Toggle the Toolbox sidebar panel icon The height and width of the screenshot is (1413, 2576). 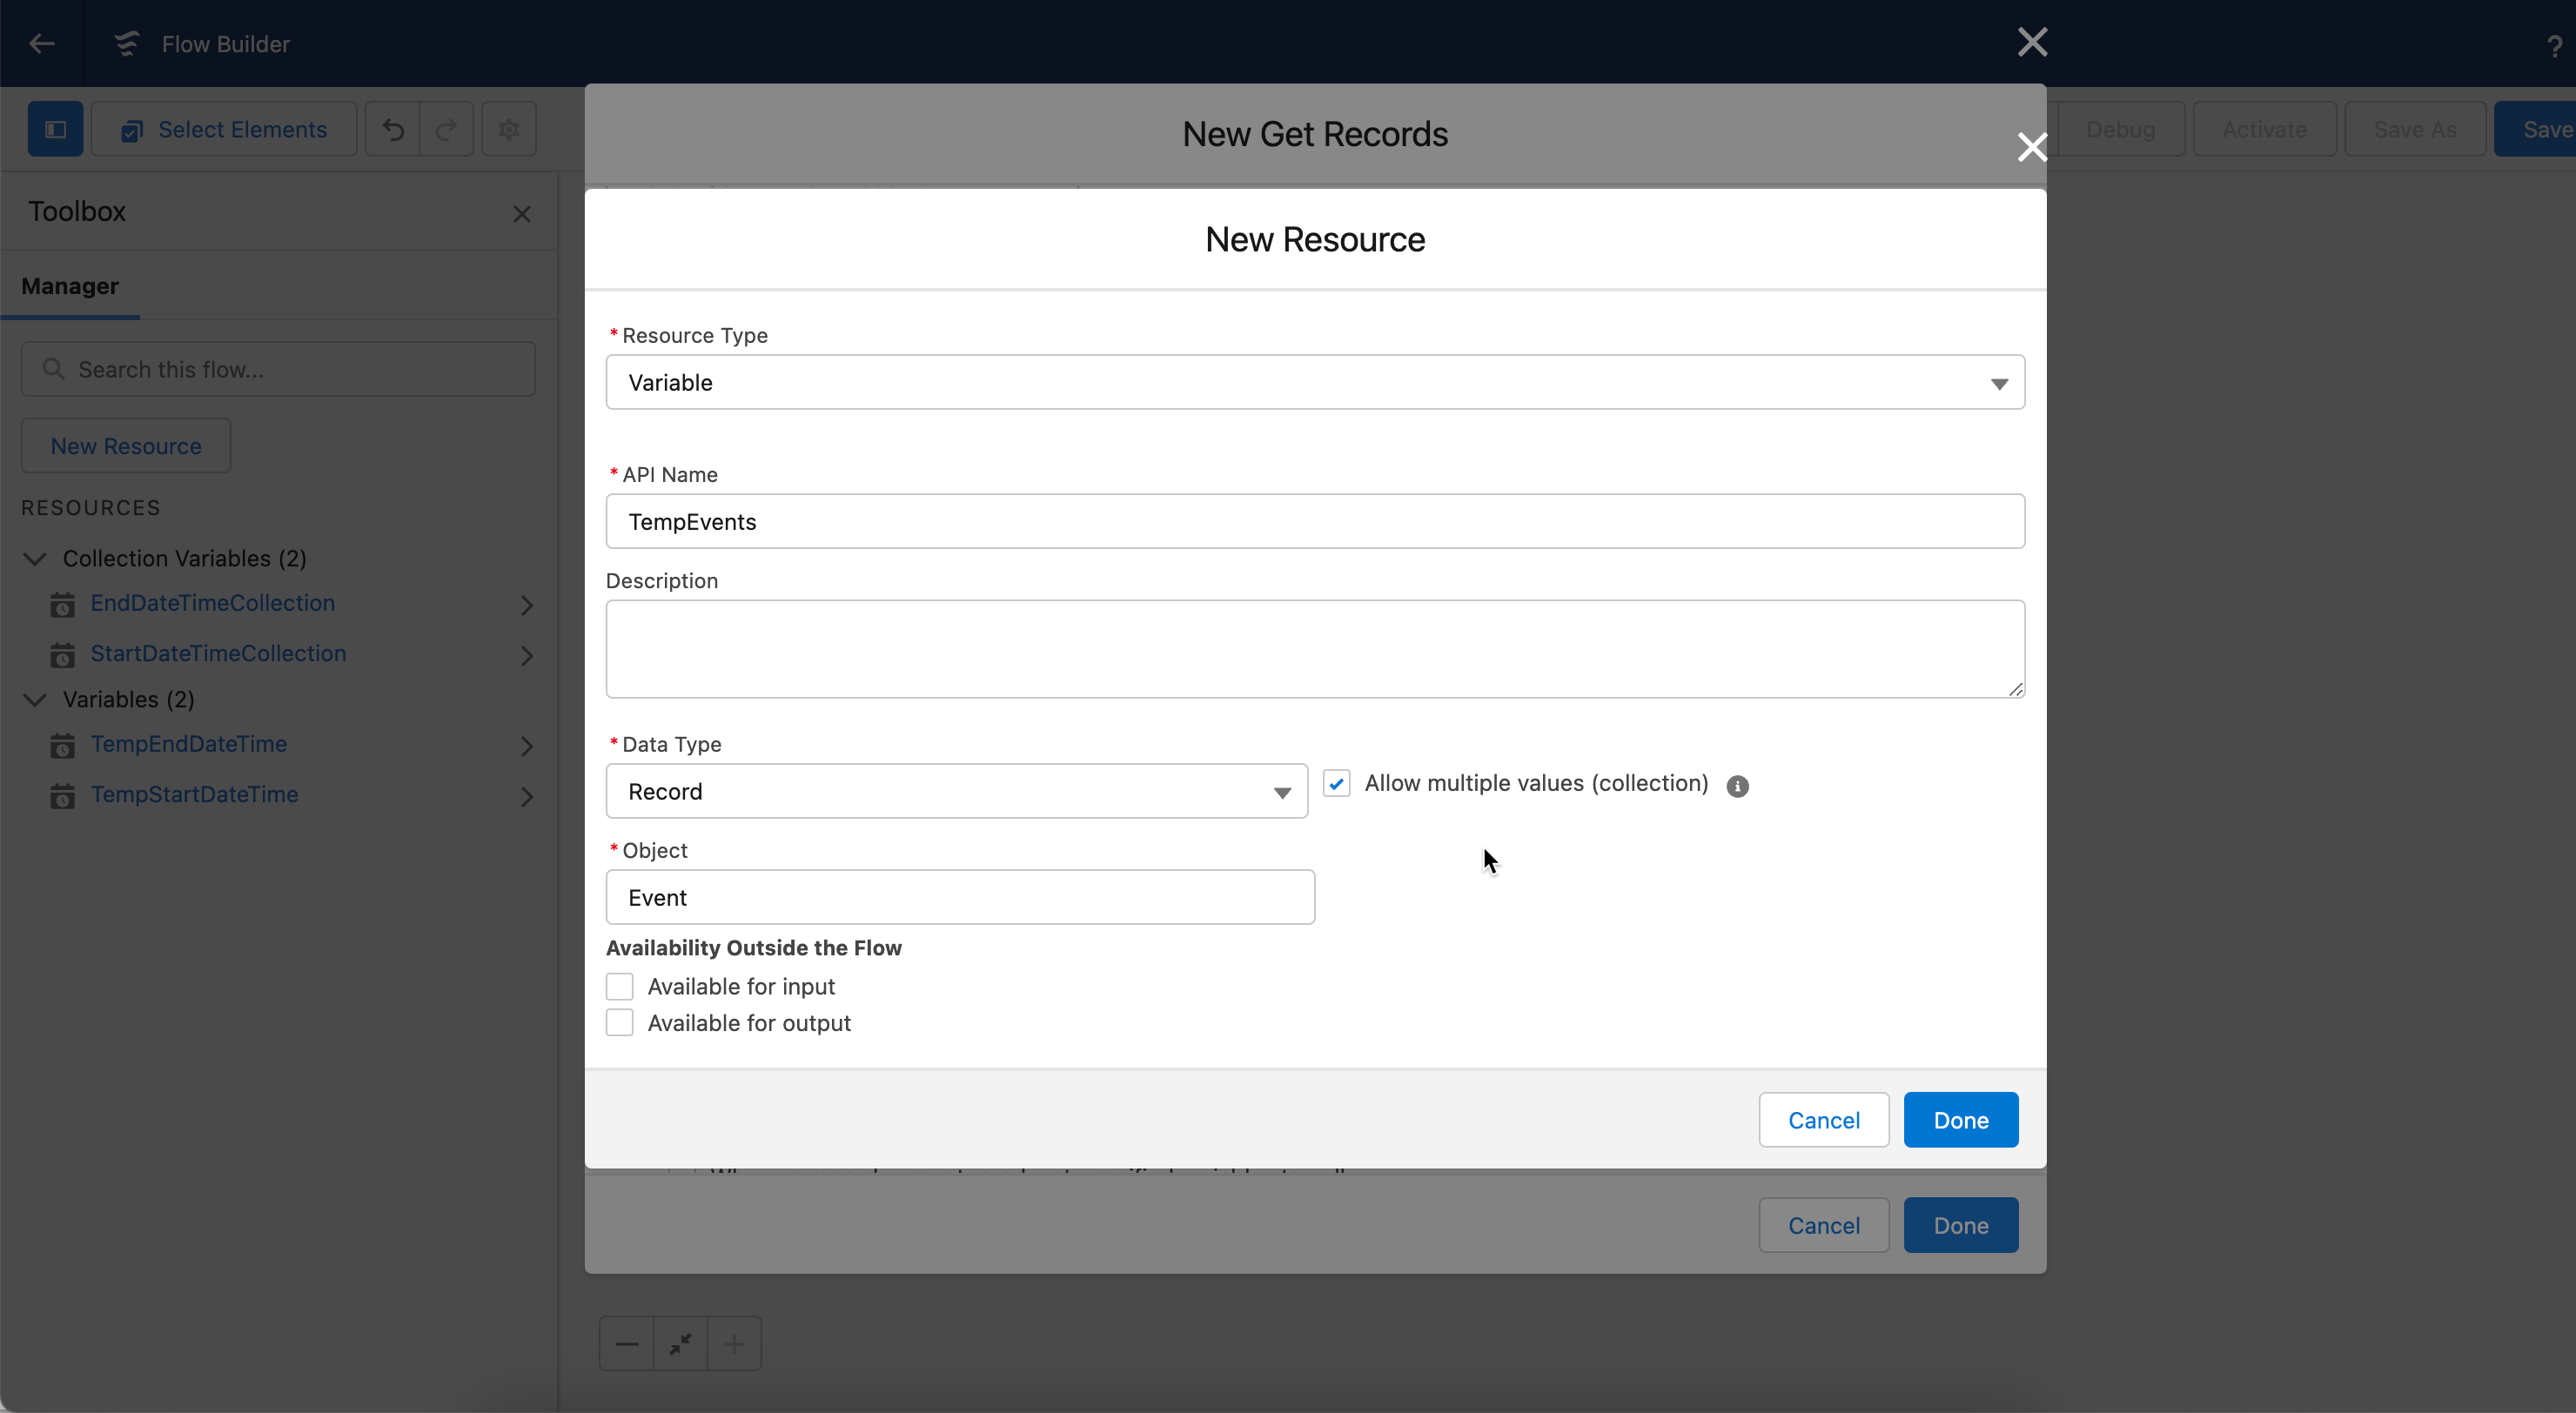tap(55, 129)
